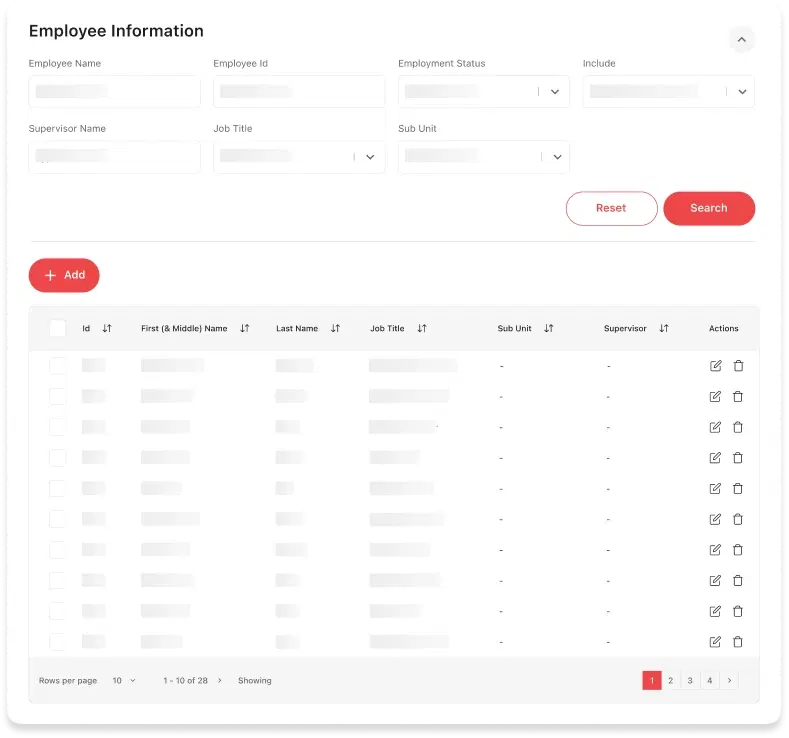Open the Job Title filter dropdown

click(299, 157)
